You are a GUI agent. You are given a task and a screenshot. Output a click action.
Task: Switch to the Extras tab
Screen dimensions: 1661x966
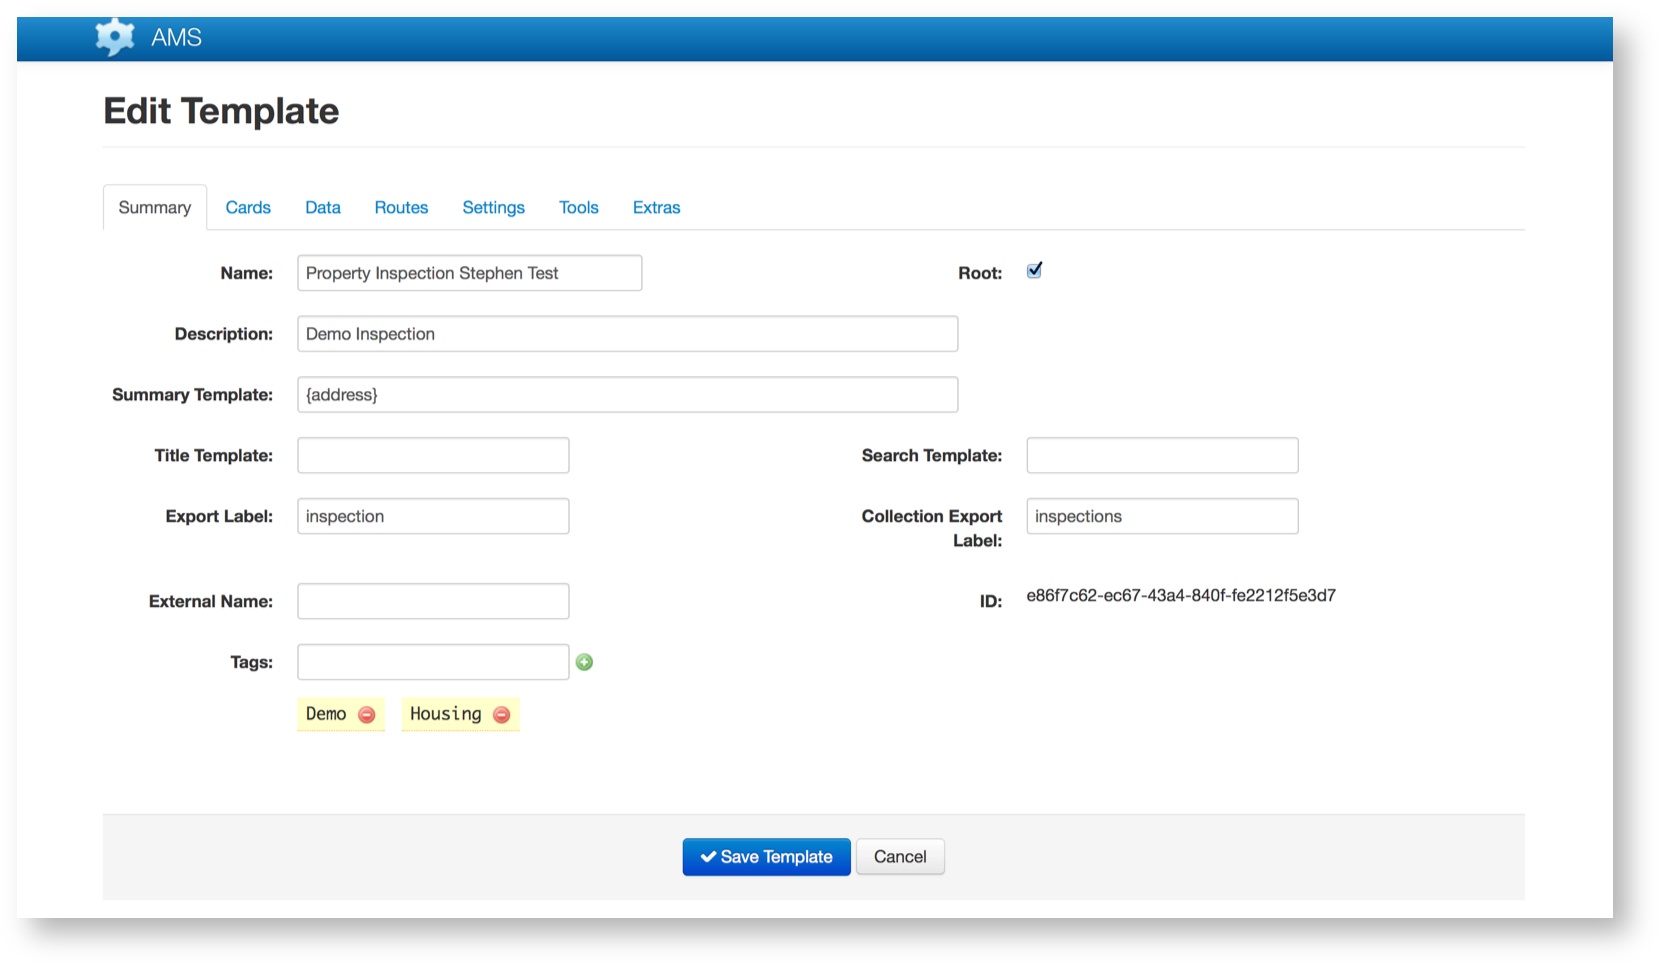click(x=656, y=208)
